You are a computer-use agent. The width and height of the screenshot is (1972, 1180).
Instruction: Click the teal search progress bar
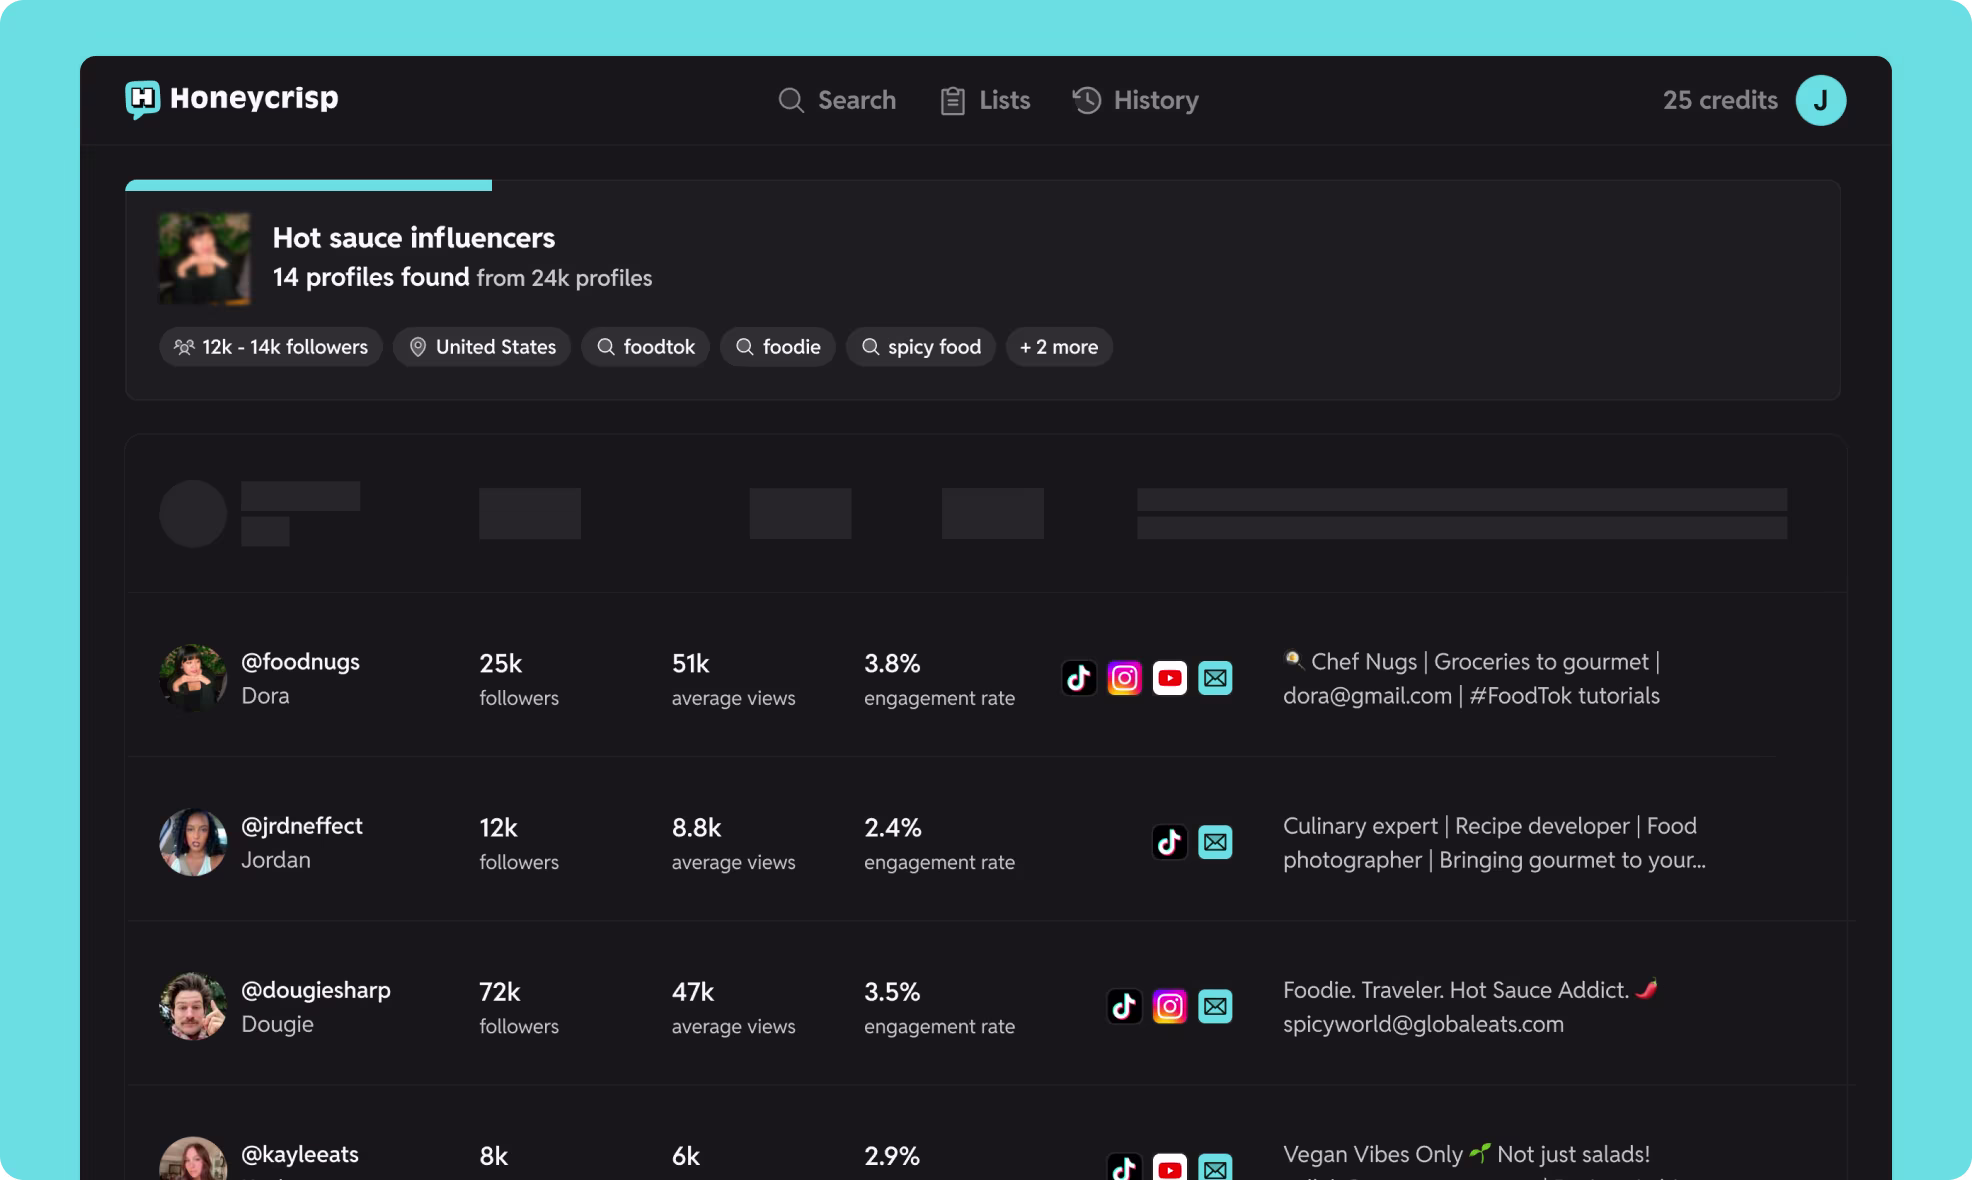point(308,185)
